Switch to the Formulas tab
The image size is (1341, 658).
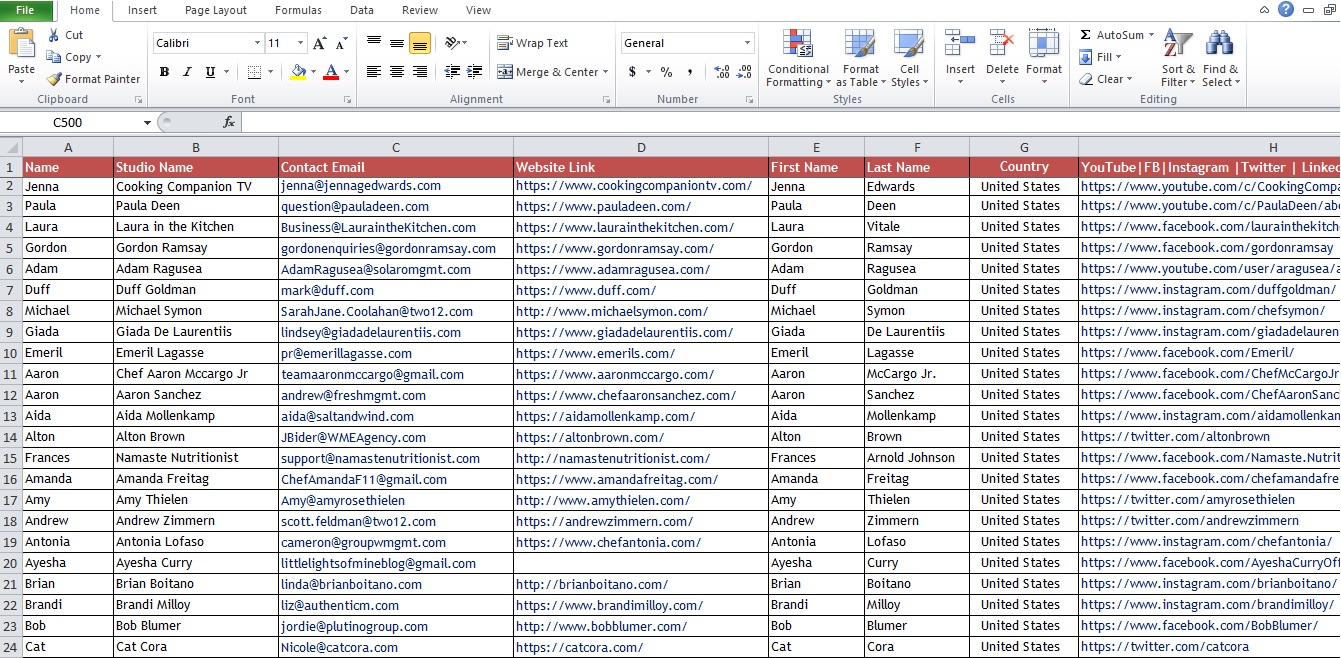point(299,10)
